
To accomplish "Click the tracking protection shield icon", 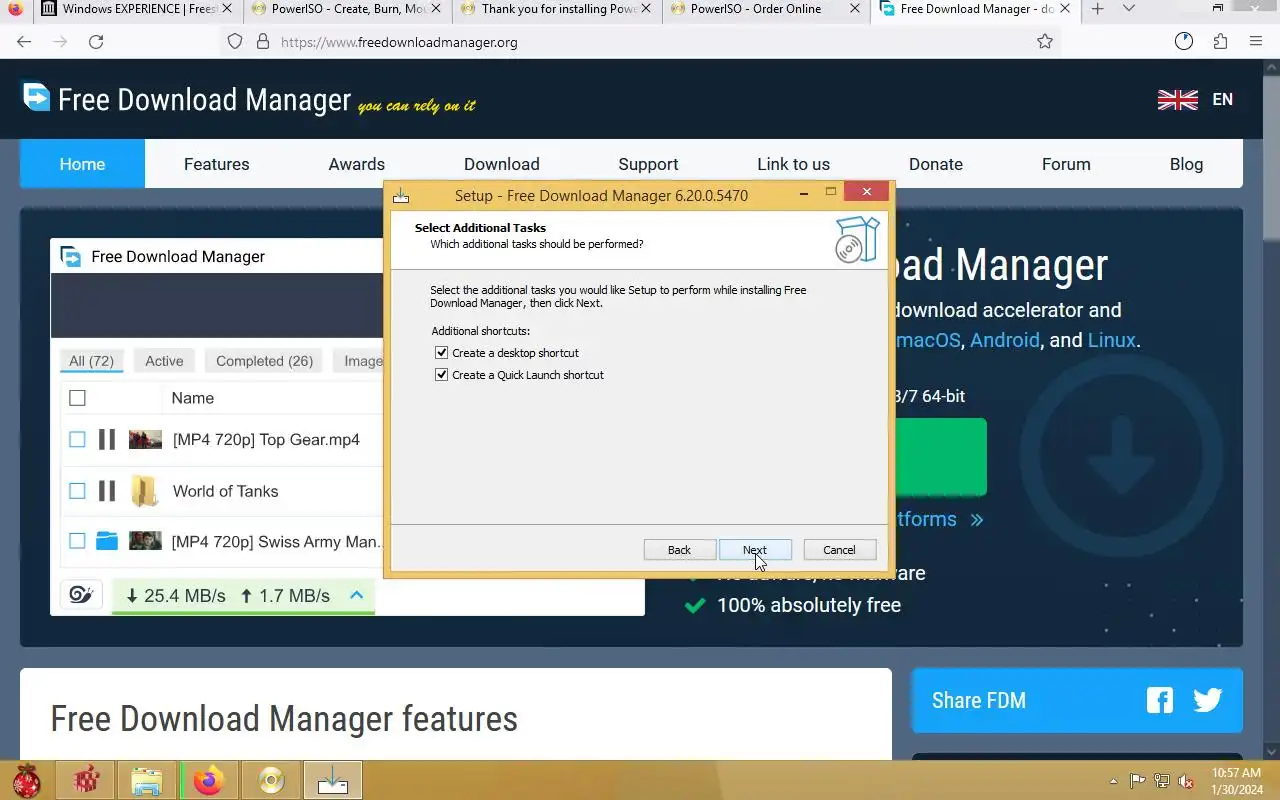I will tap(235, 42).
